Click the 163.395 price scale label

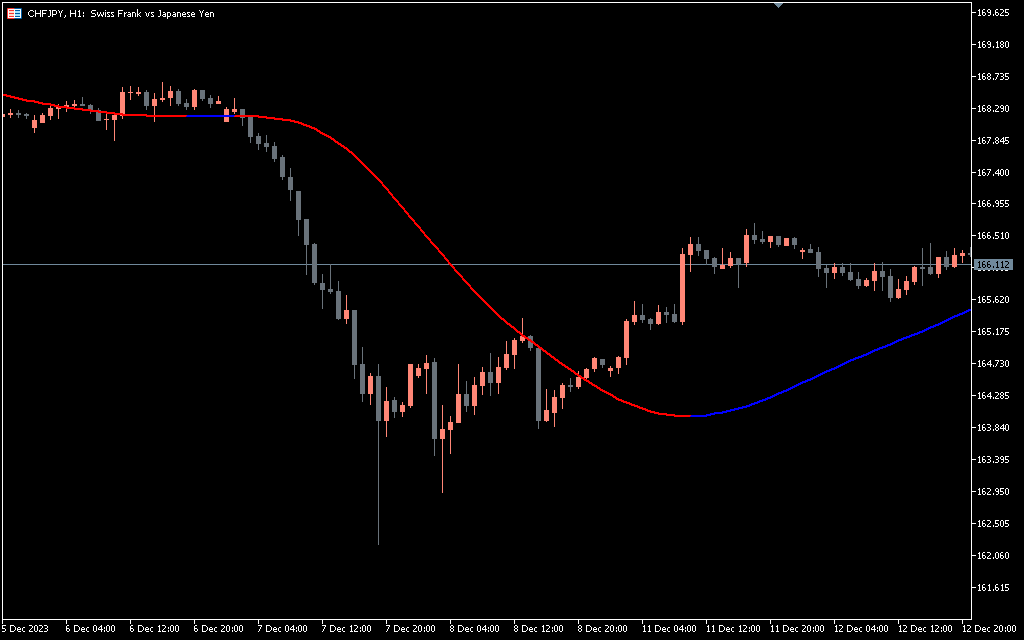pos(993,460)
